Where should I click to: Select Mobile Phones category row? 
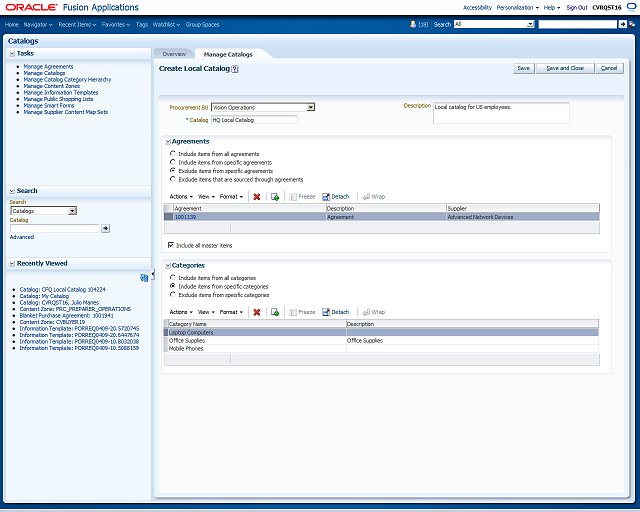coord(381,349)
